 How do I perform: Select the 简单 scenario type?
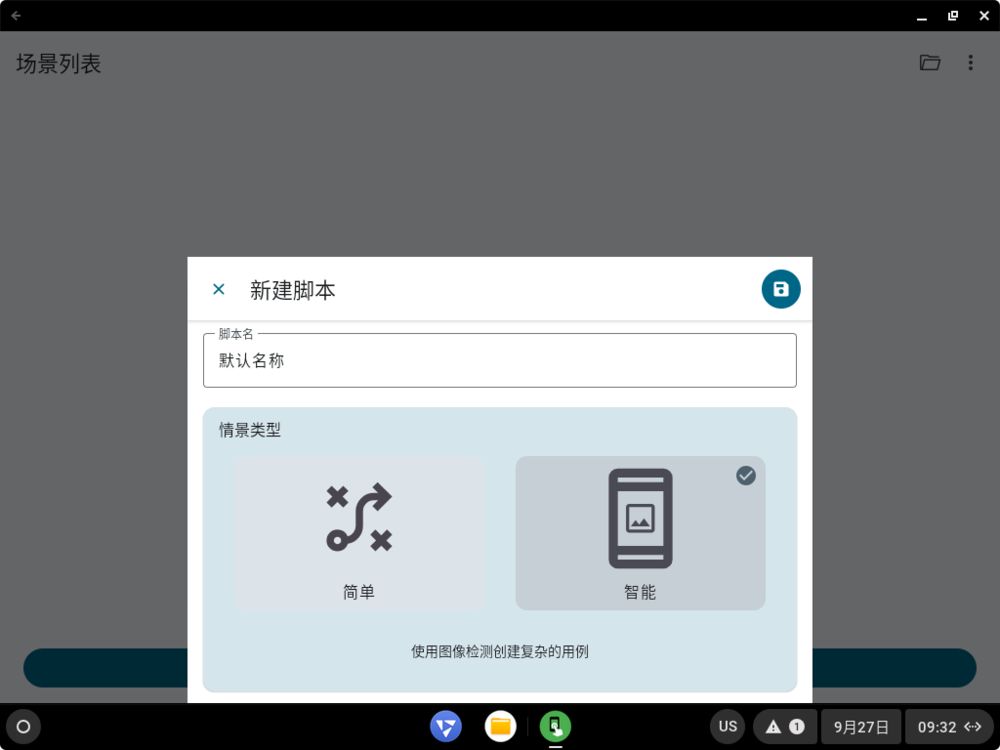pos(358,533)
